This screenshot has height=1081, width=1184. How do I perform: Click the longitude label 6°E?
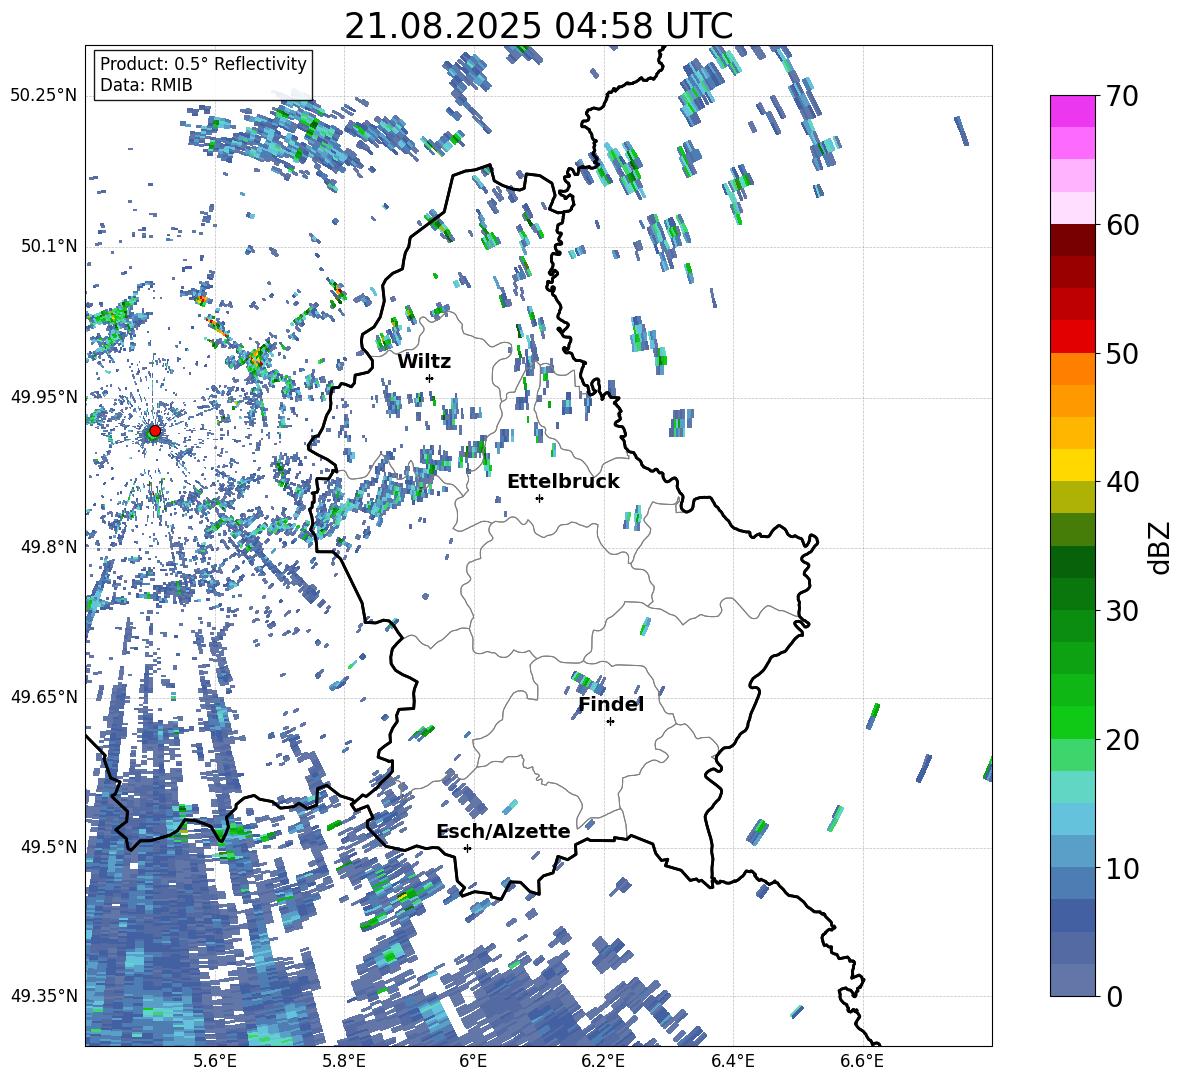coord(473,1061)
